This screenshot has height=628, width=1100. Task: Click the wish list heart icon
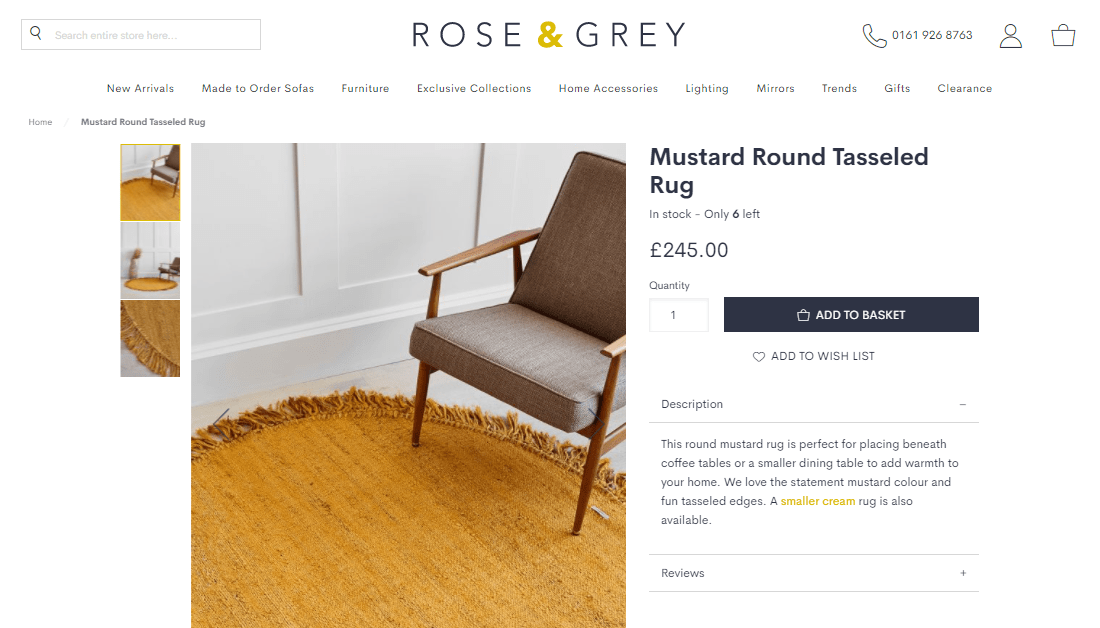click(758, 356)
